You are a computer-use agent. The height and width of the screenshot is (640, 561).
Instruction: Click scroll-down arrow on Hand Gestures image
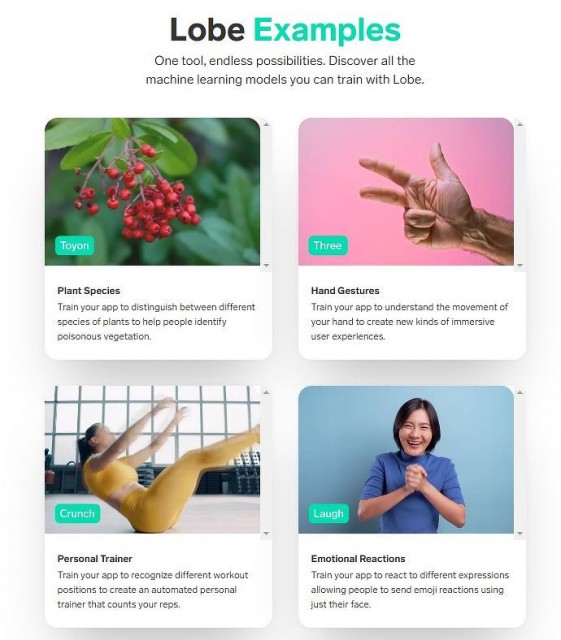point(520,266)
